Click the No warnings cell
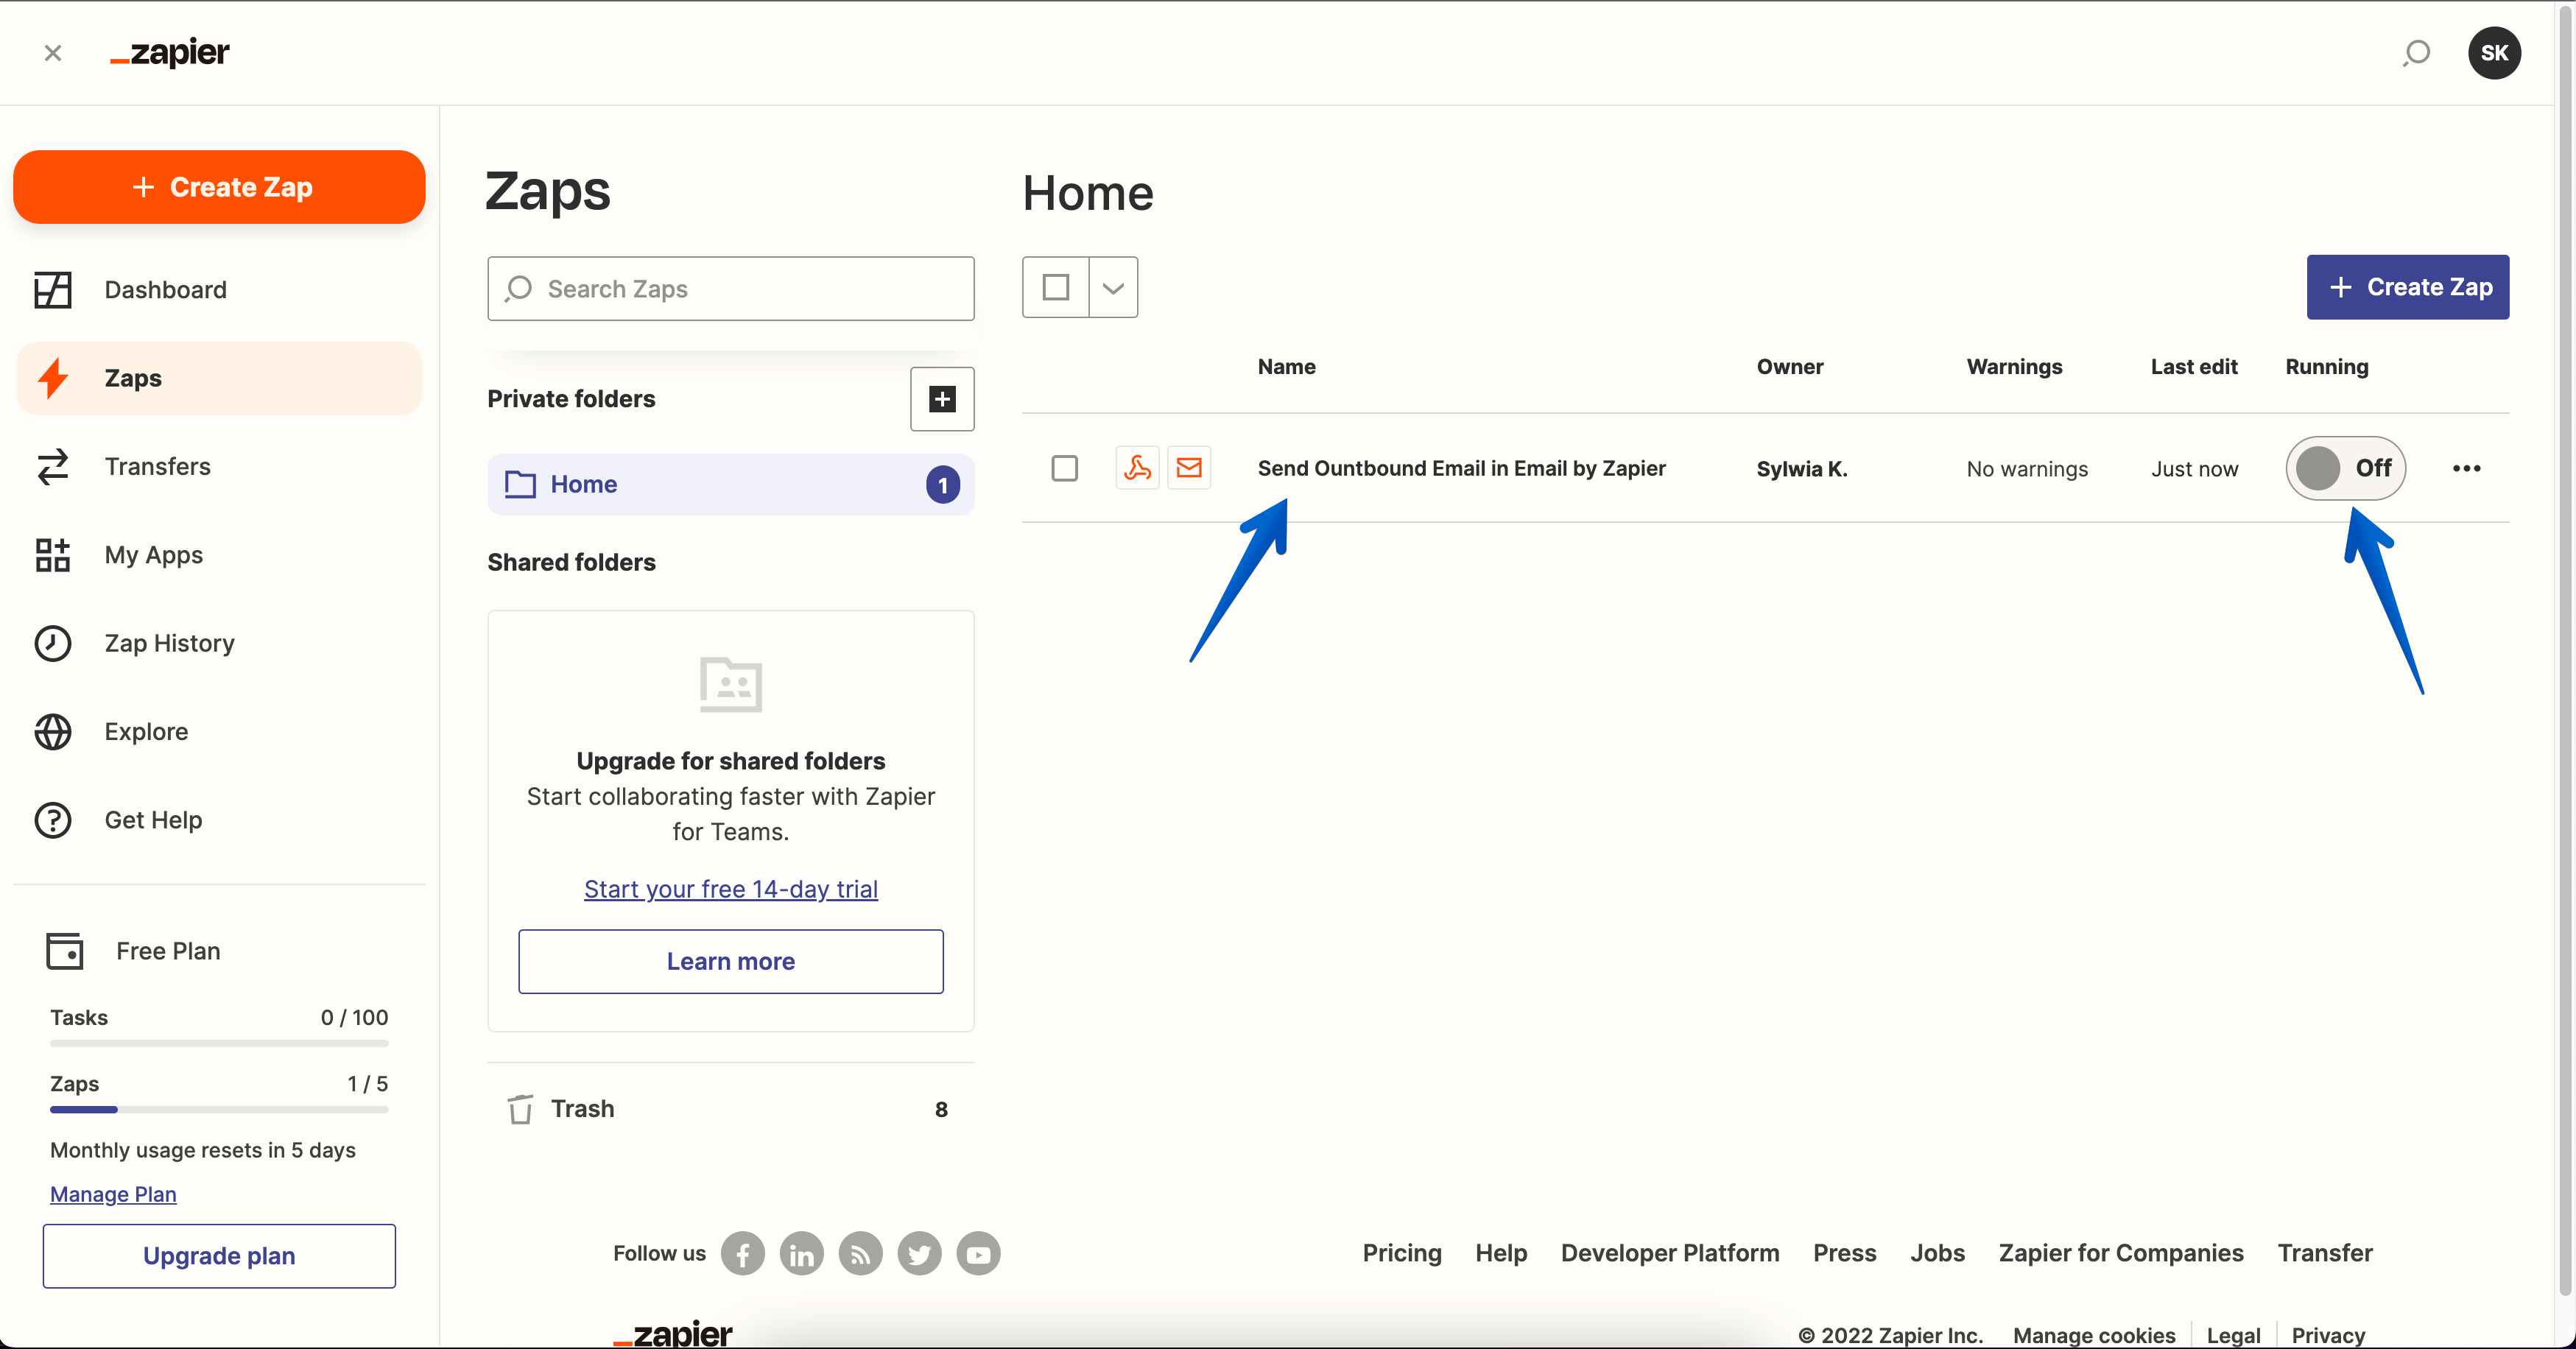 coord(2027,469)
